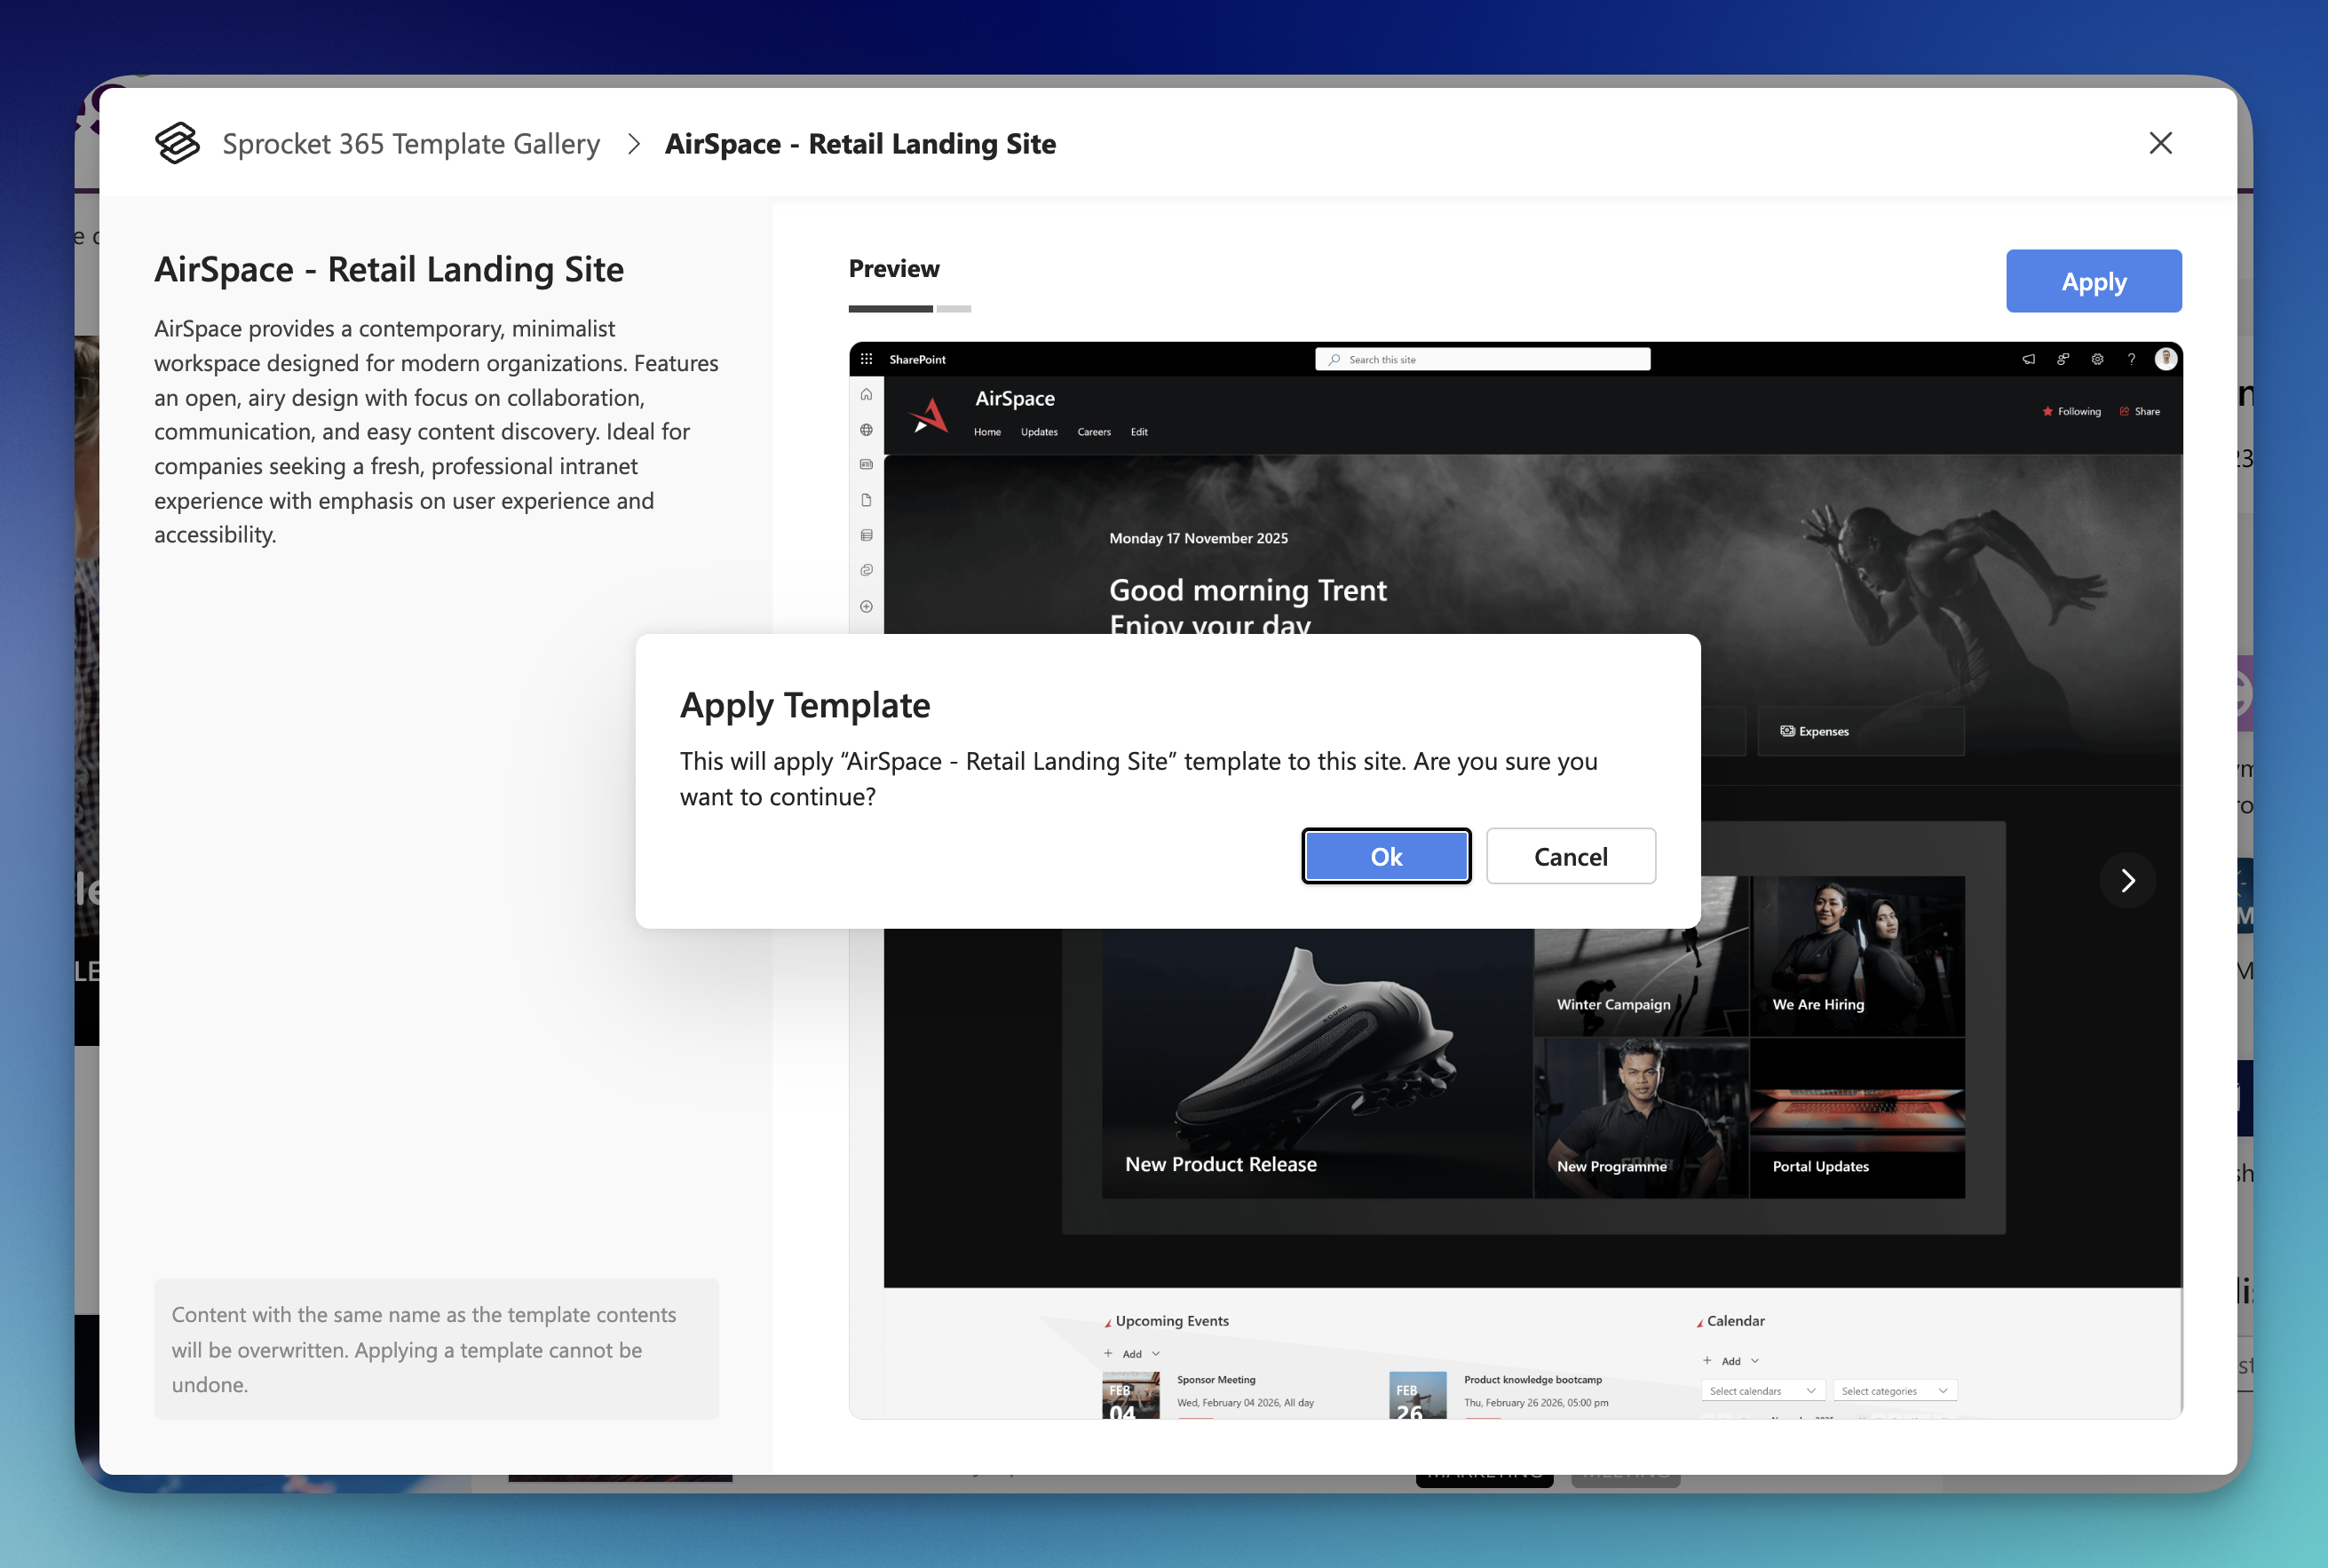Image resolution: width=2328 pixels, height=1568 pixels.
Task: Open the announcements megaphone icon
Action: tap(2029, 360)
